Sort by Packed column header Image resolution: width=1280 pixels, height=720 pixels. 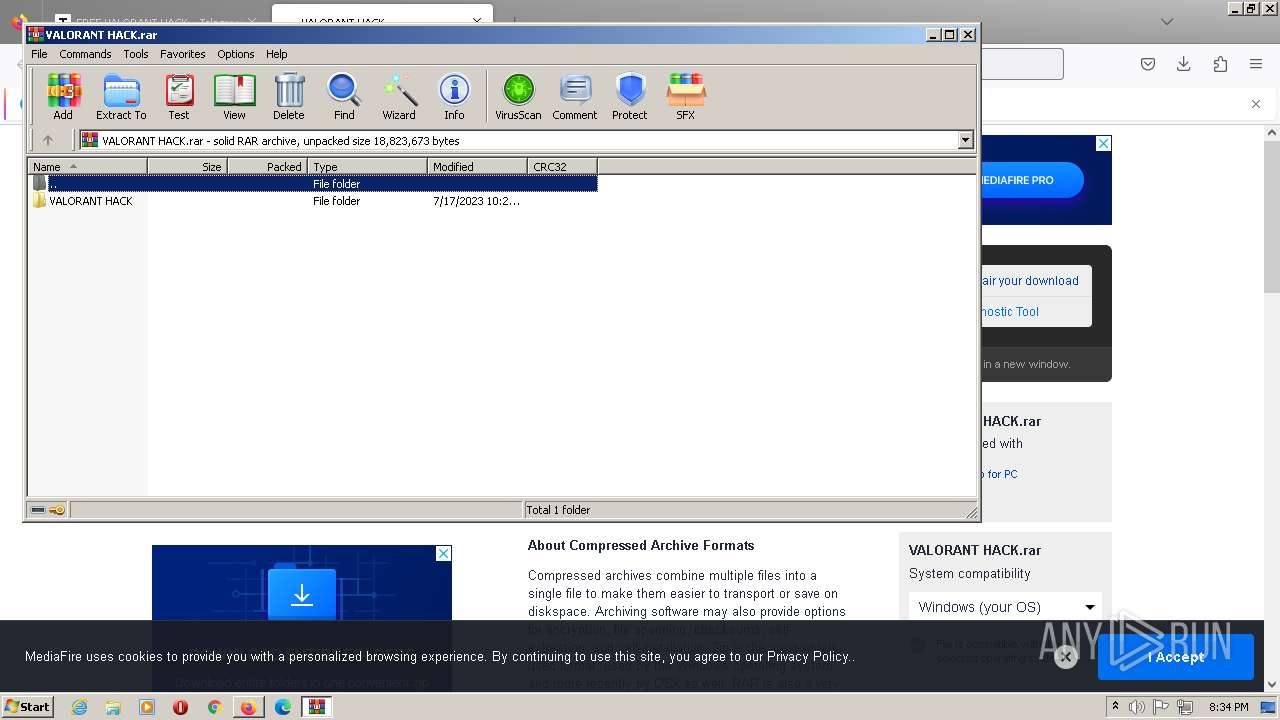(x=267, y=167)
